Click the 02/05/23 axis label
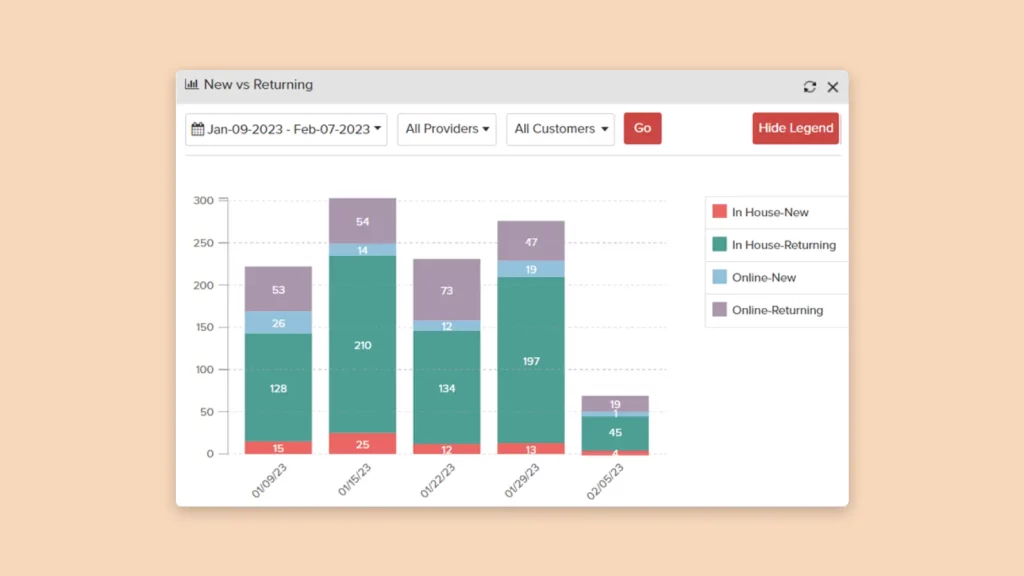1024x576 pixels. (x=605, y=481)
